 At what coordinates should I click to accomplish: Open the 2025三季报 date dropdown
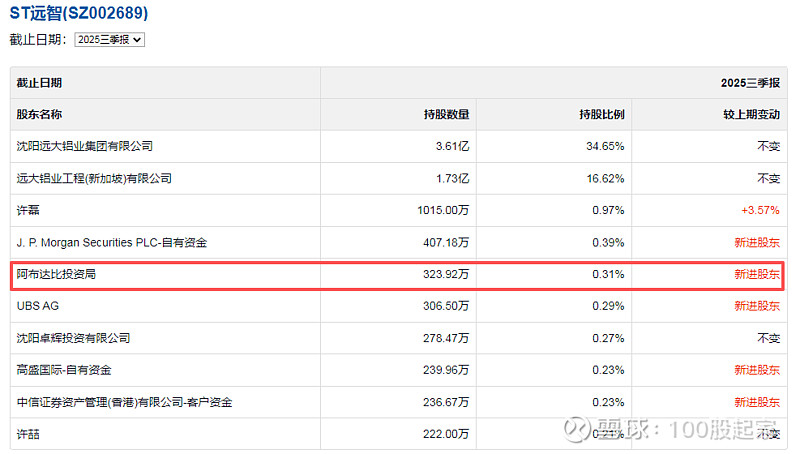click(110, 39)
